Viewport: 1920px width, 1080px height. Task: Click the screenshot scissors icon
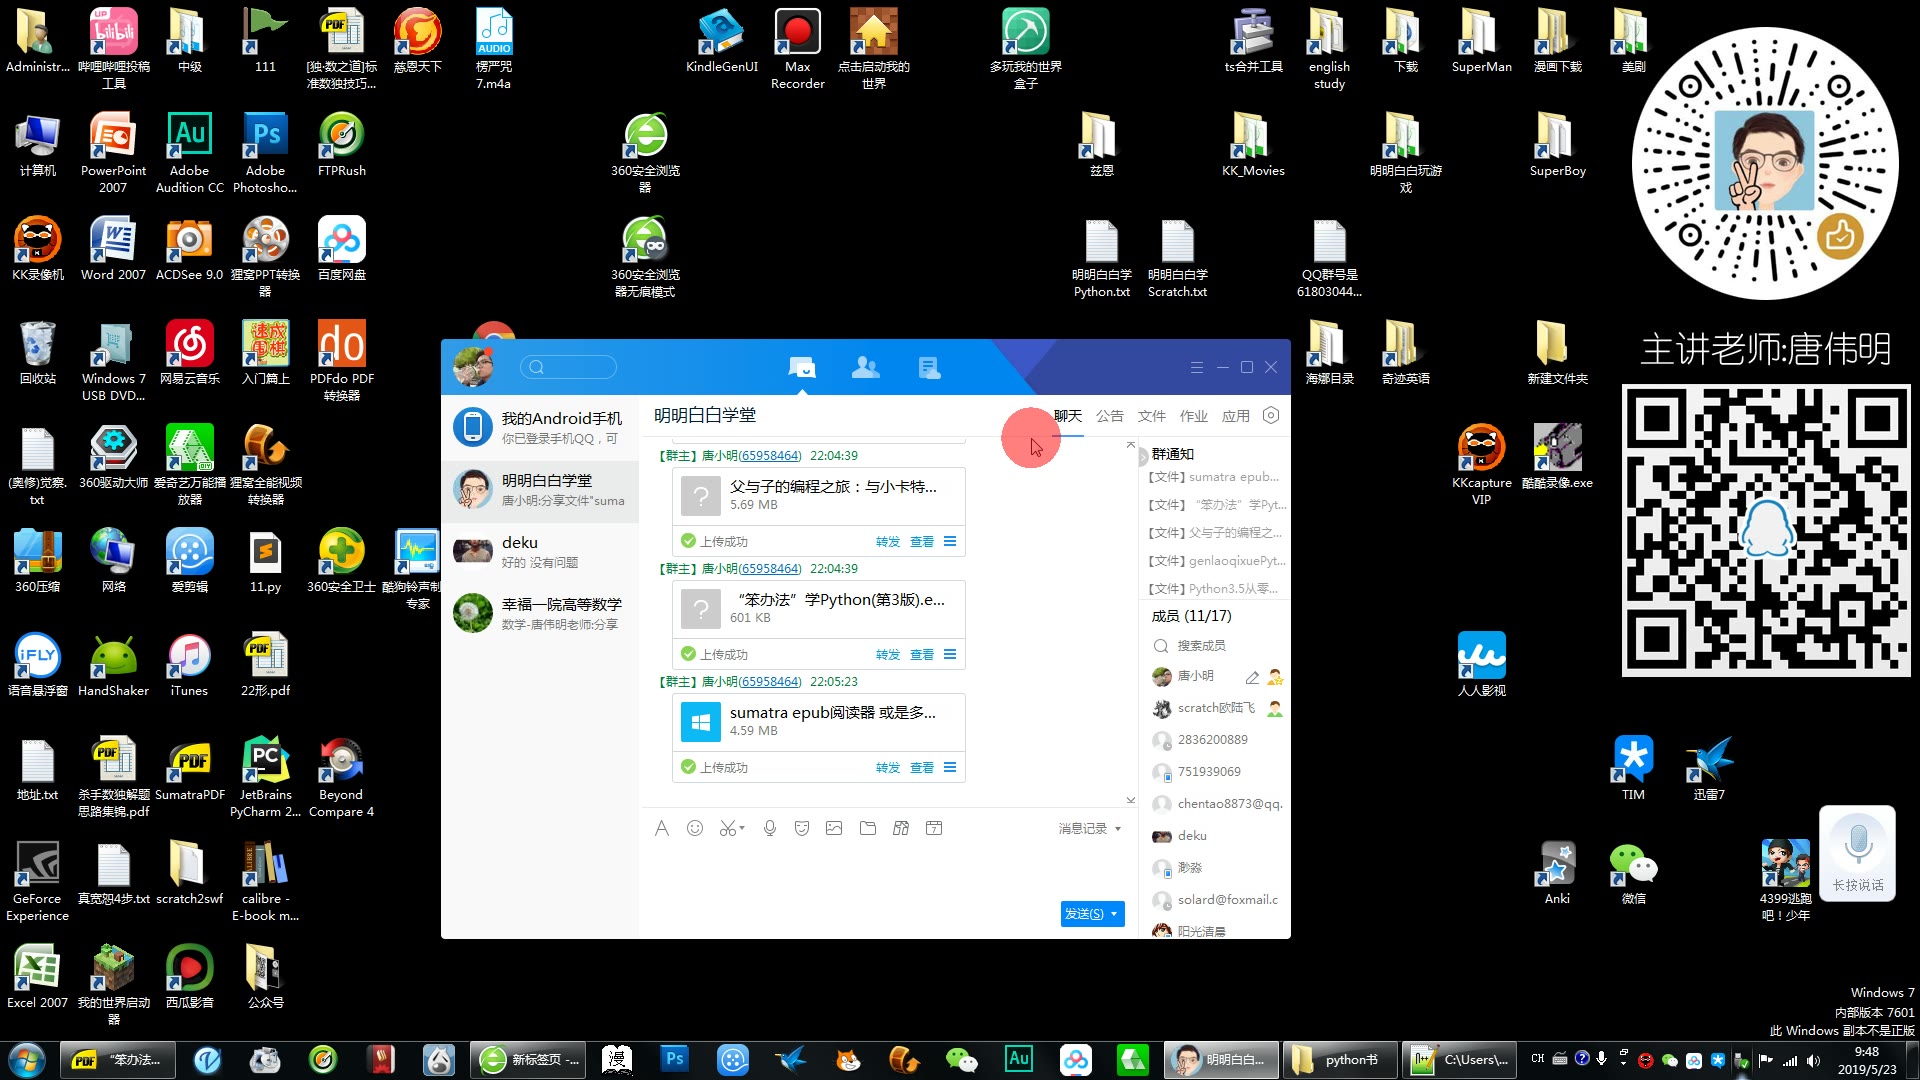[727, 828]
